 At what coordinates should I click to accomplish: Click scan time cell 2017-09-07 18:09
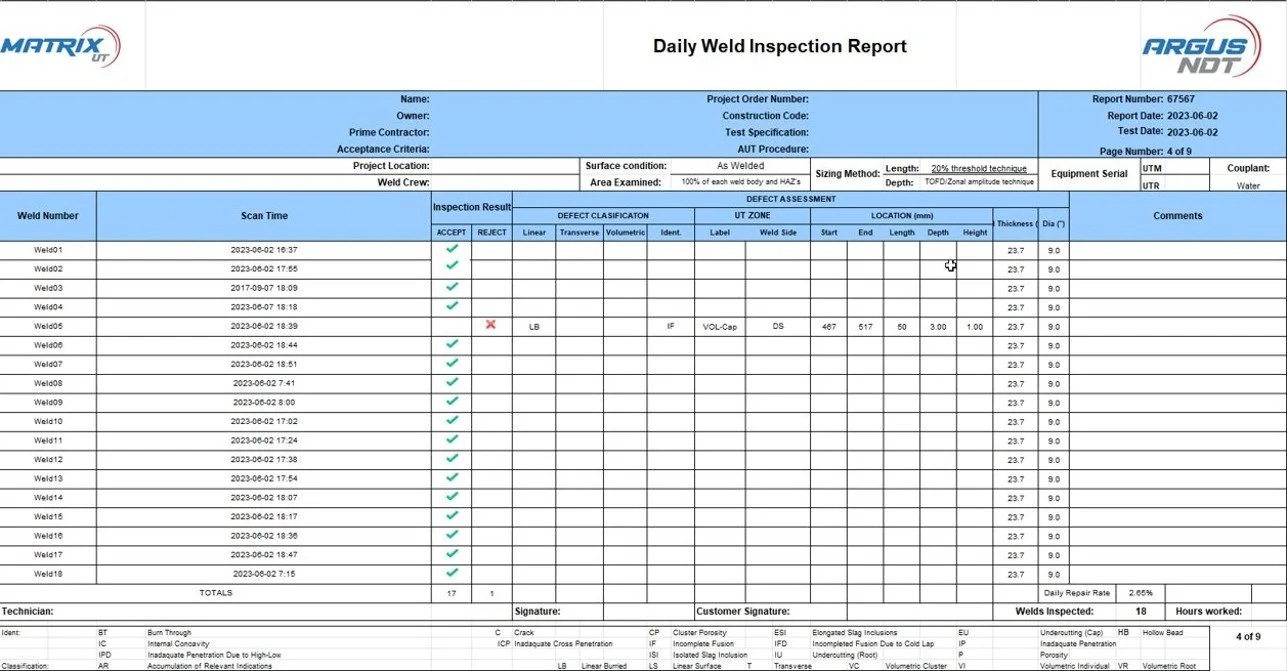click(264, 288)
